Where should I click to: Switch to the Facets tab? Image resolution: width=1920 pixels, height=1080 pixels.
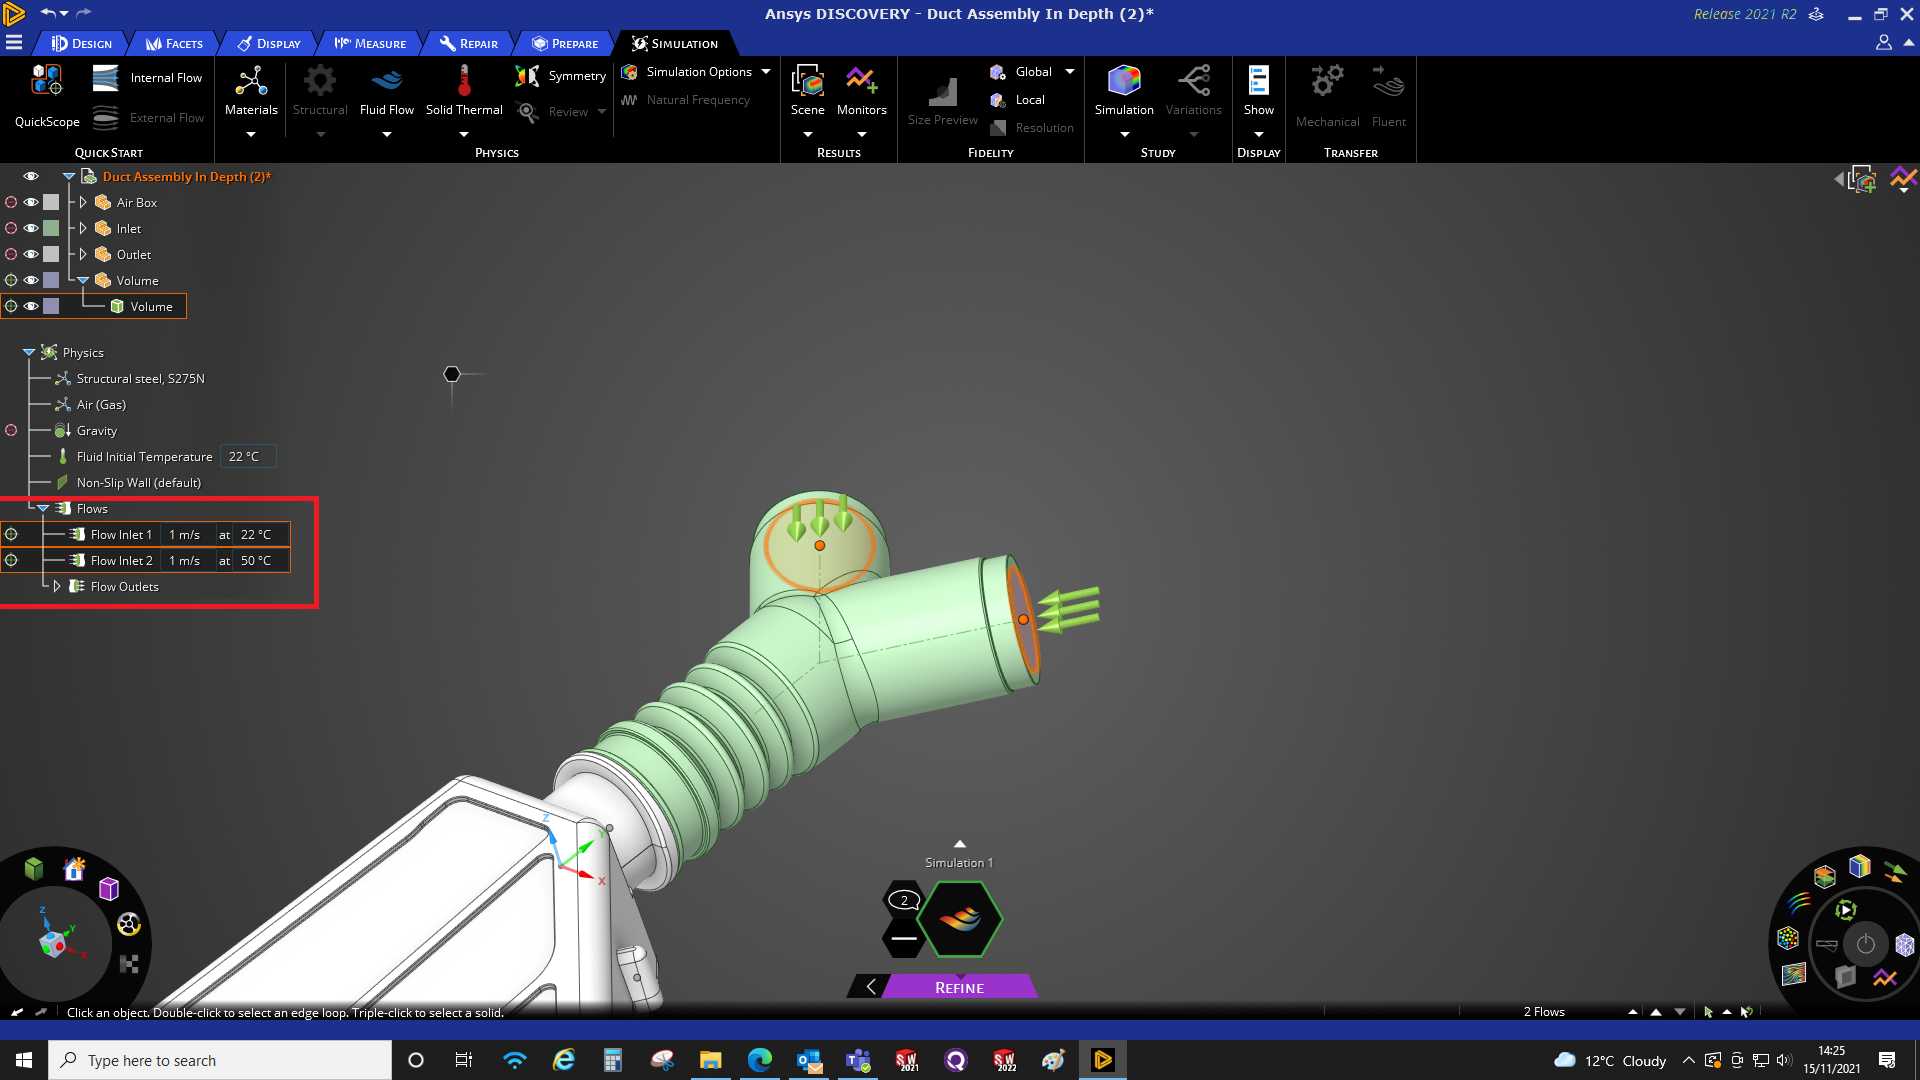(x=175, y=43)
